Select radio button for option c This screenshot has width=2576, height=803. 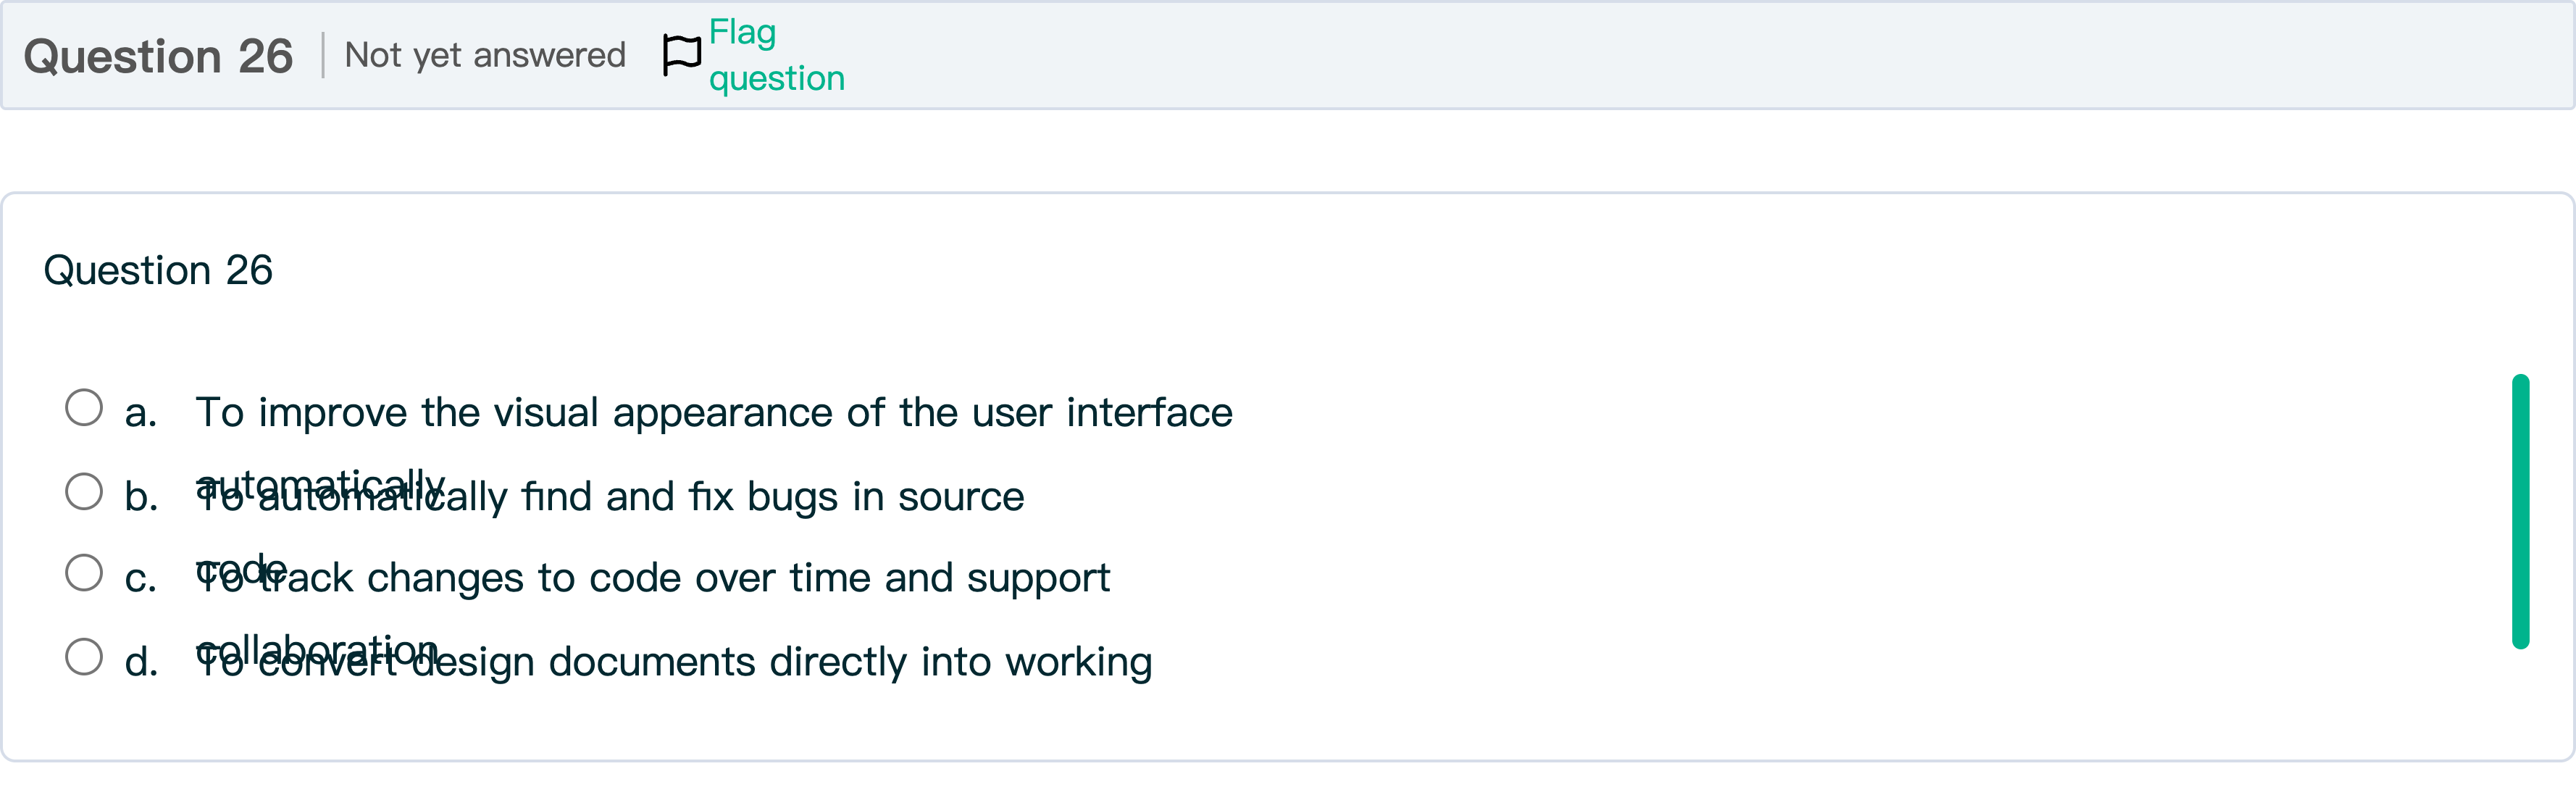[x=84, y=573]
